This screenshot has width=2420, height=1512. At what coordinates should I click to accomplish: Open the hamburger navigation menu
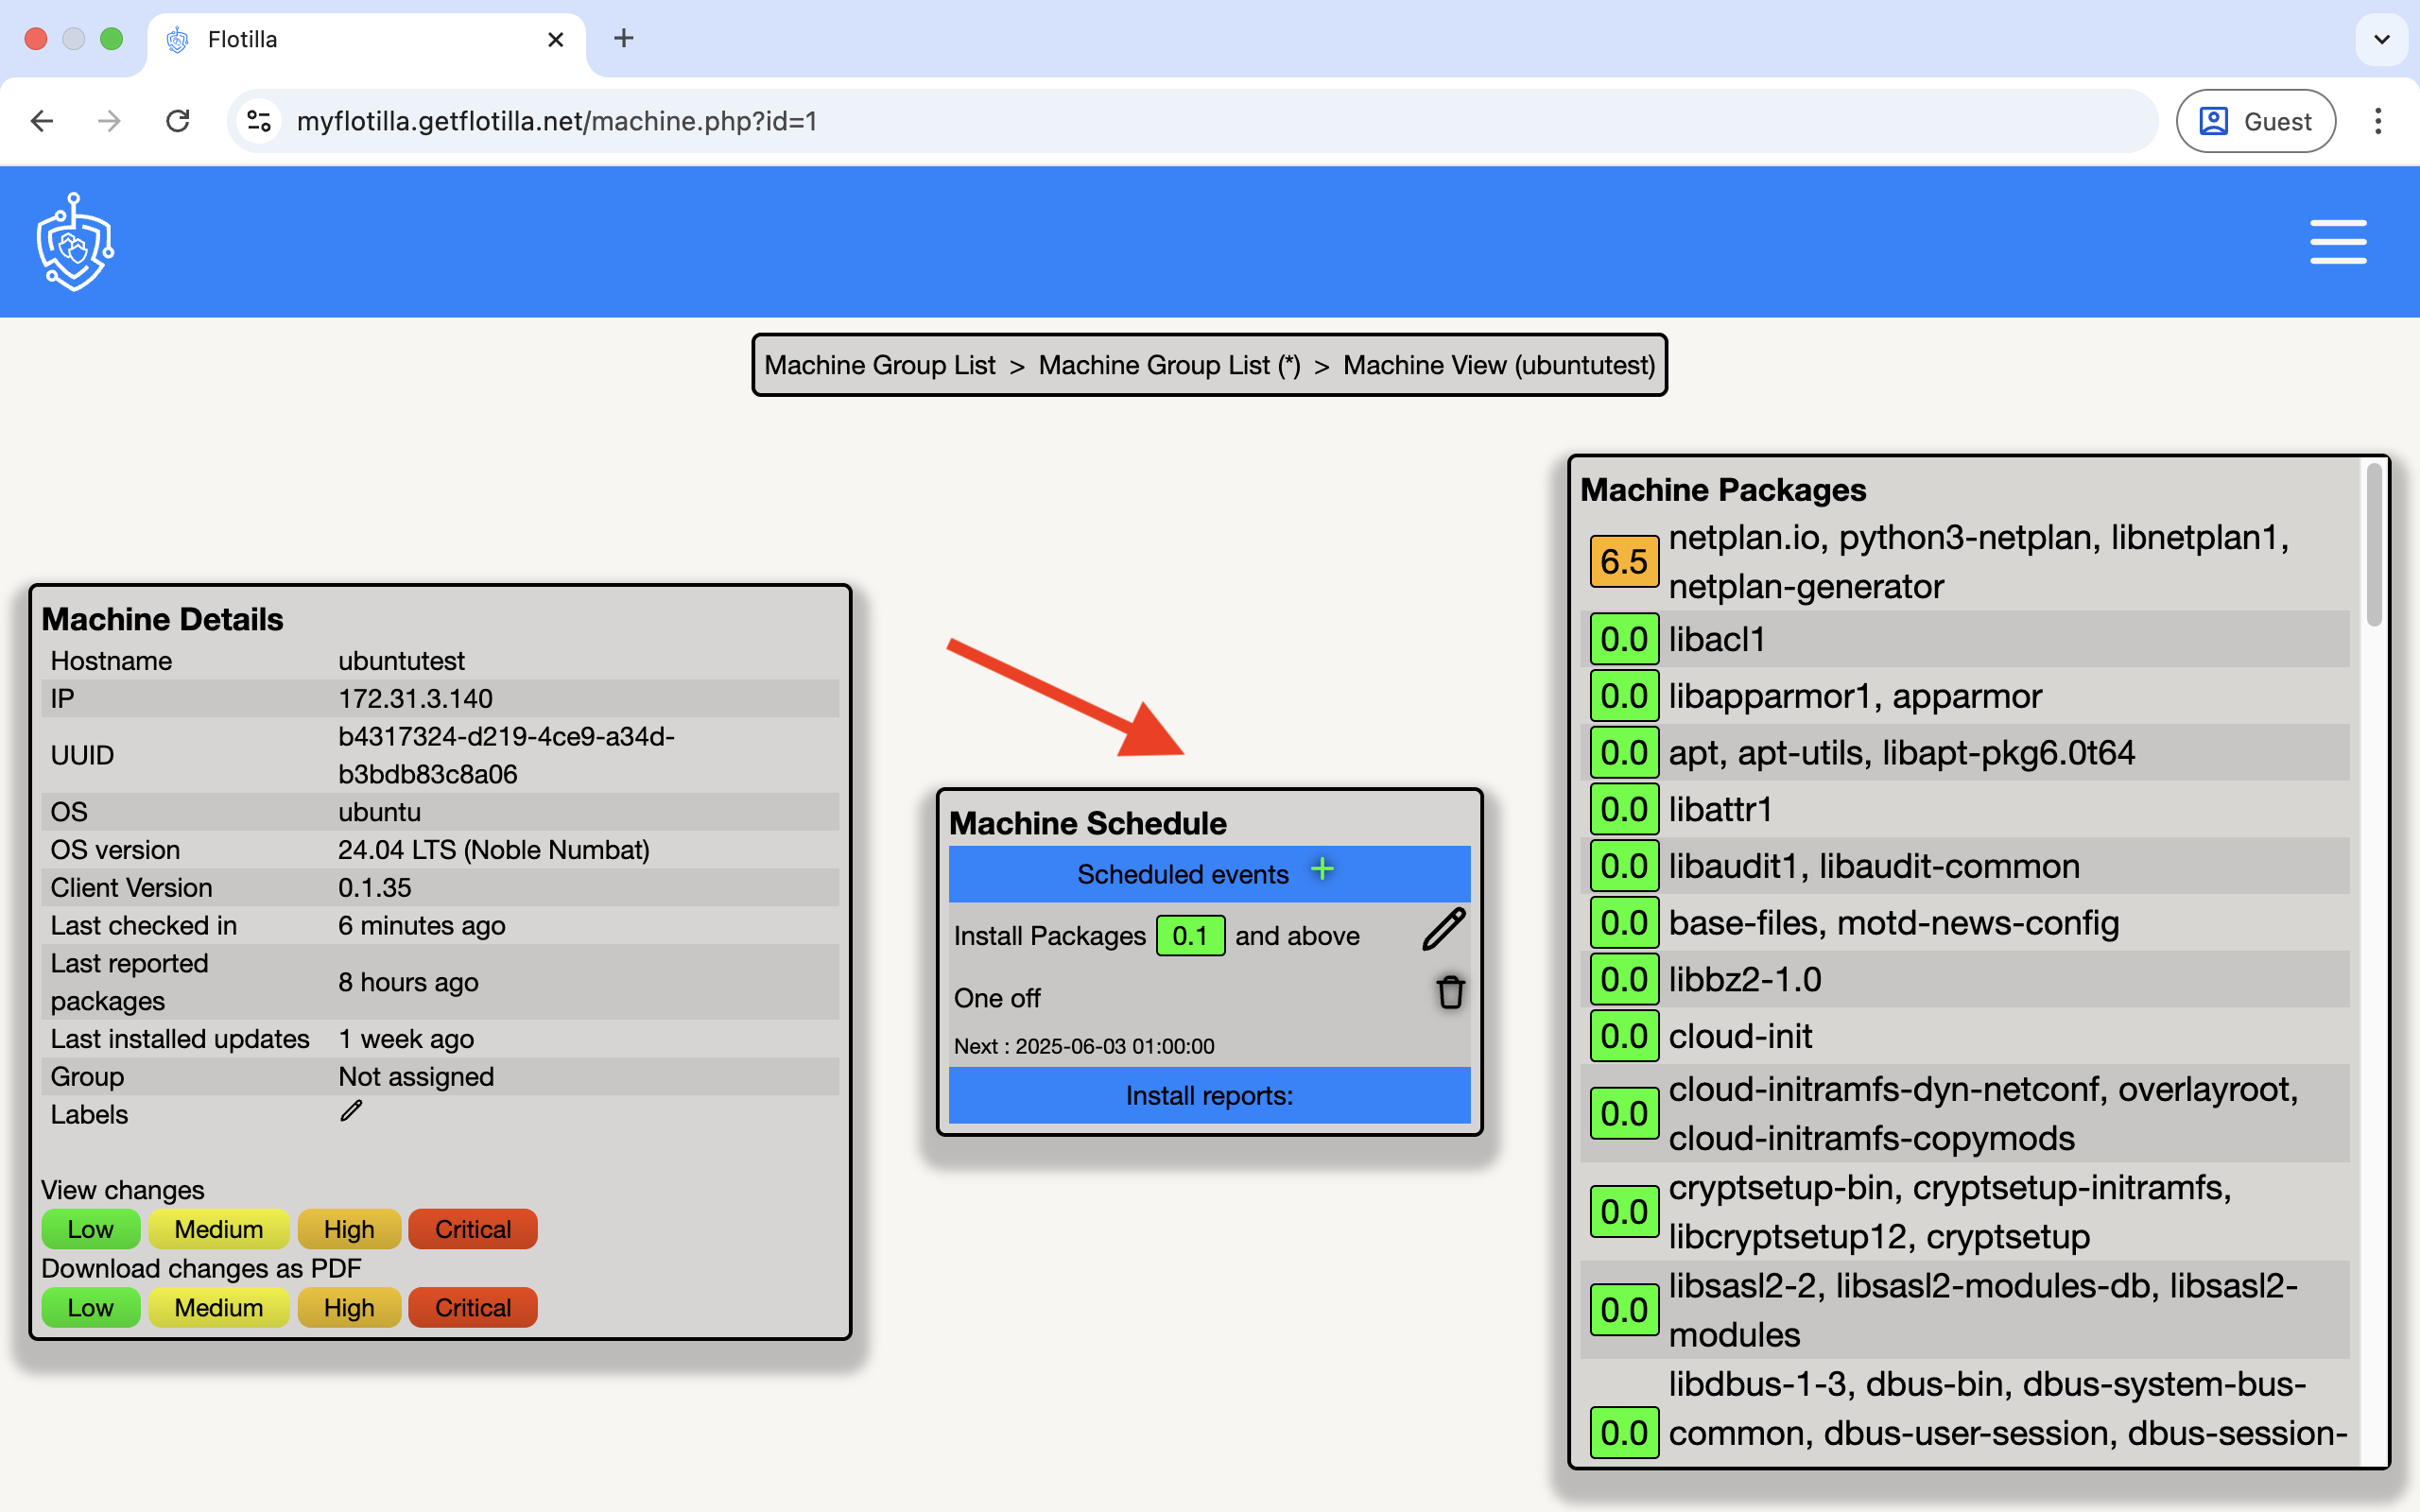pyautogui.click(x=2337, y=242)
